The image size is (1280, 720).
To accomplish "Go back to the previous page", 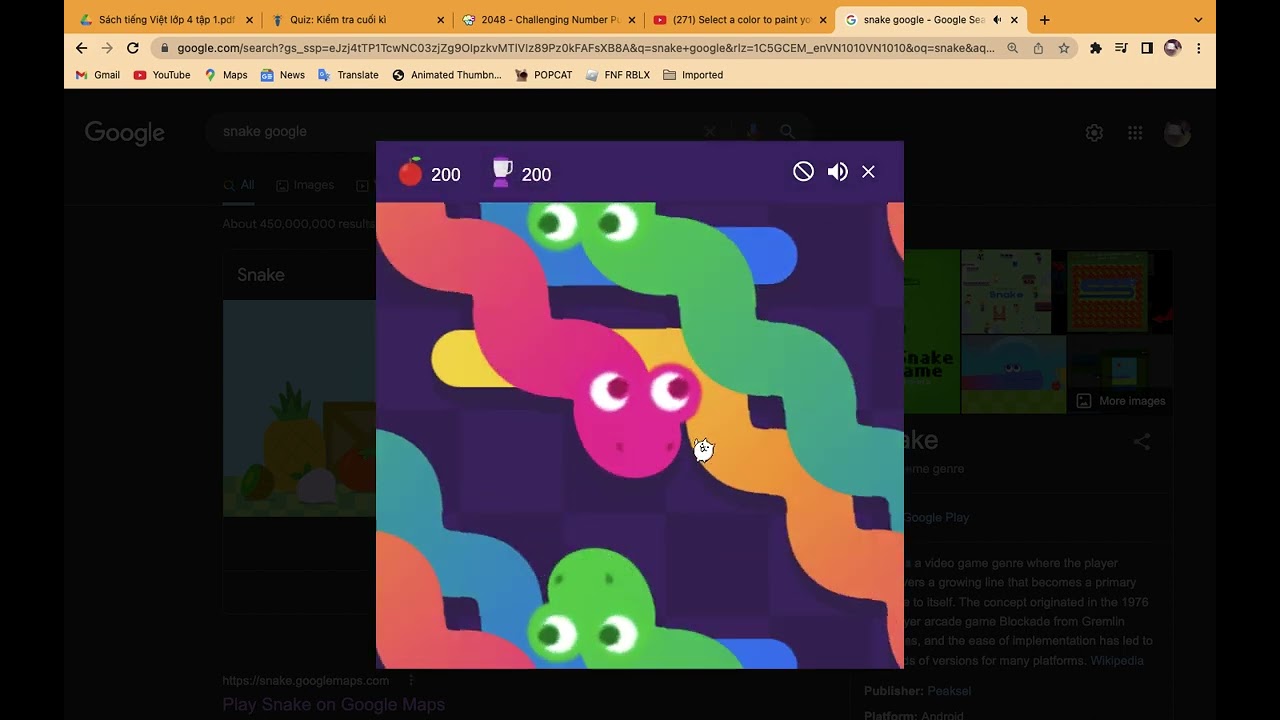I will [x=82, y=48].
